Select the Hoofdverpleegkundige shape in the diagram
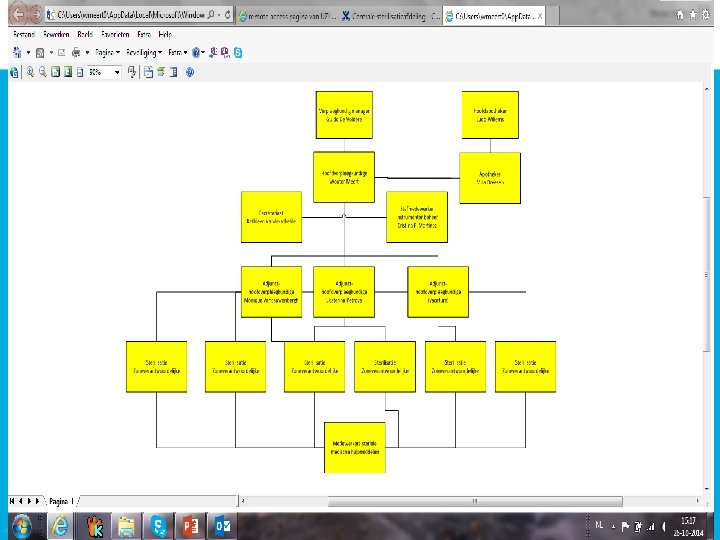 (344, 177)
